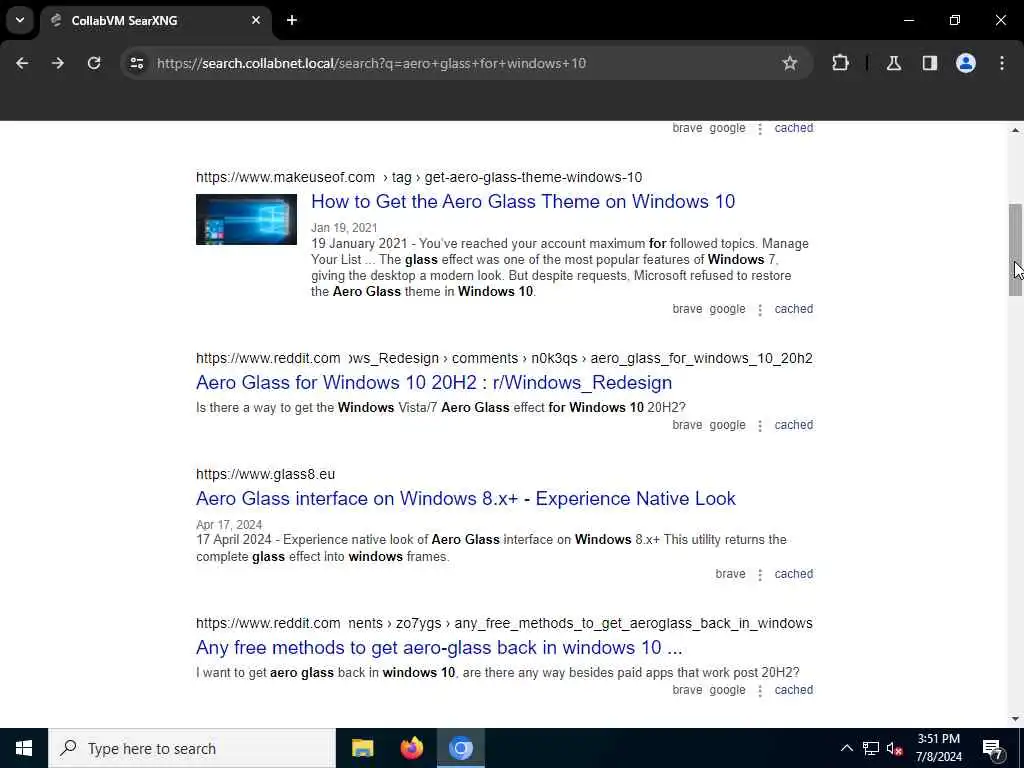Click the https://www.makeuseof.com URL text
This screenshot has width=1024, height=768.
(285, 178)
